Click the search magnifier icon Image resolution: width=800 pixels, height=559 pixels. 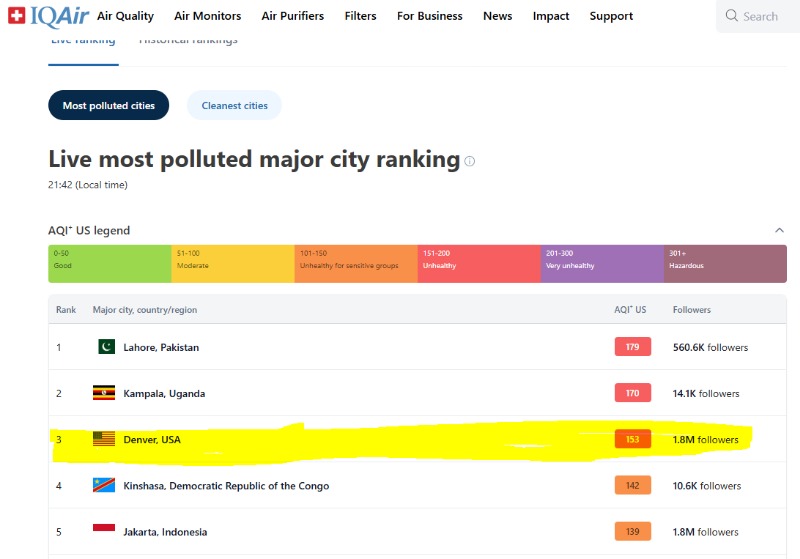tap(732, 16)
